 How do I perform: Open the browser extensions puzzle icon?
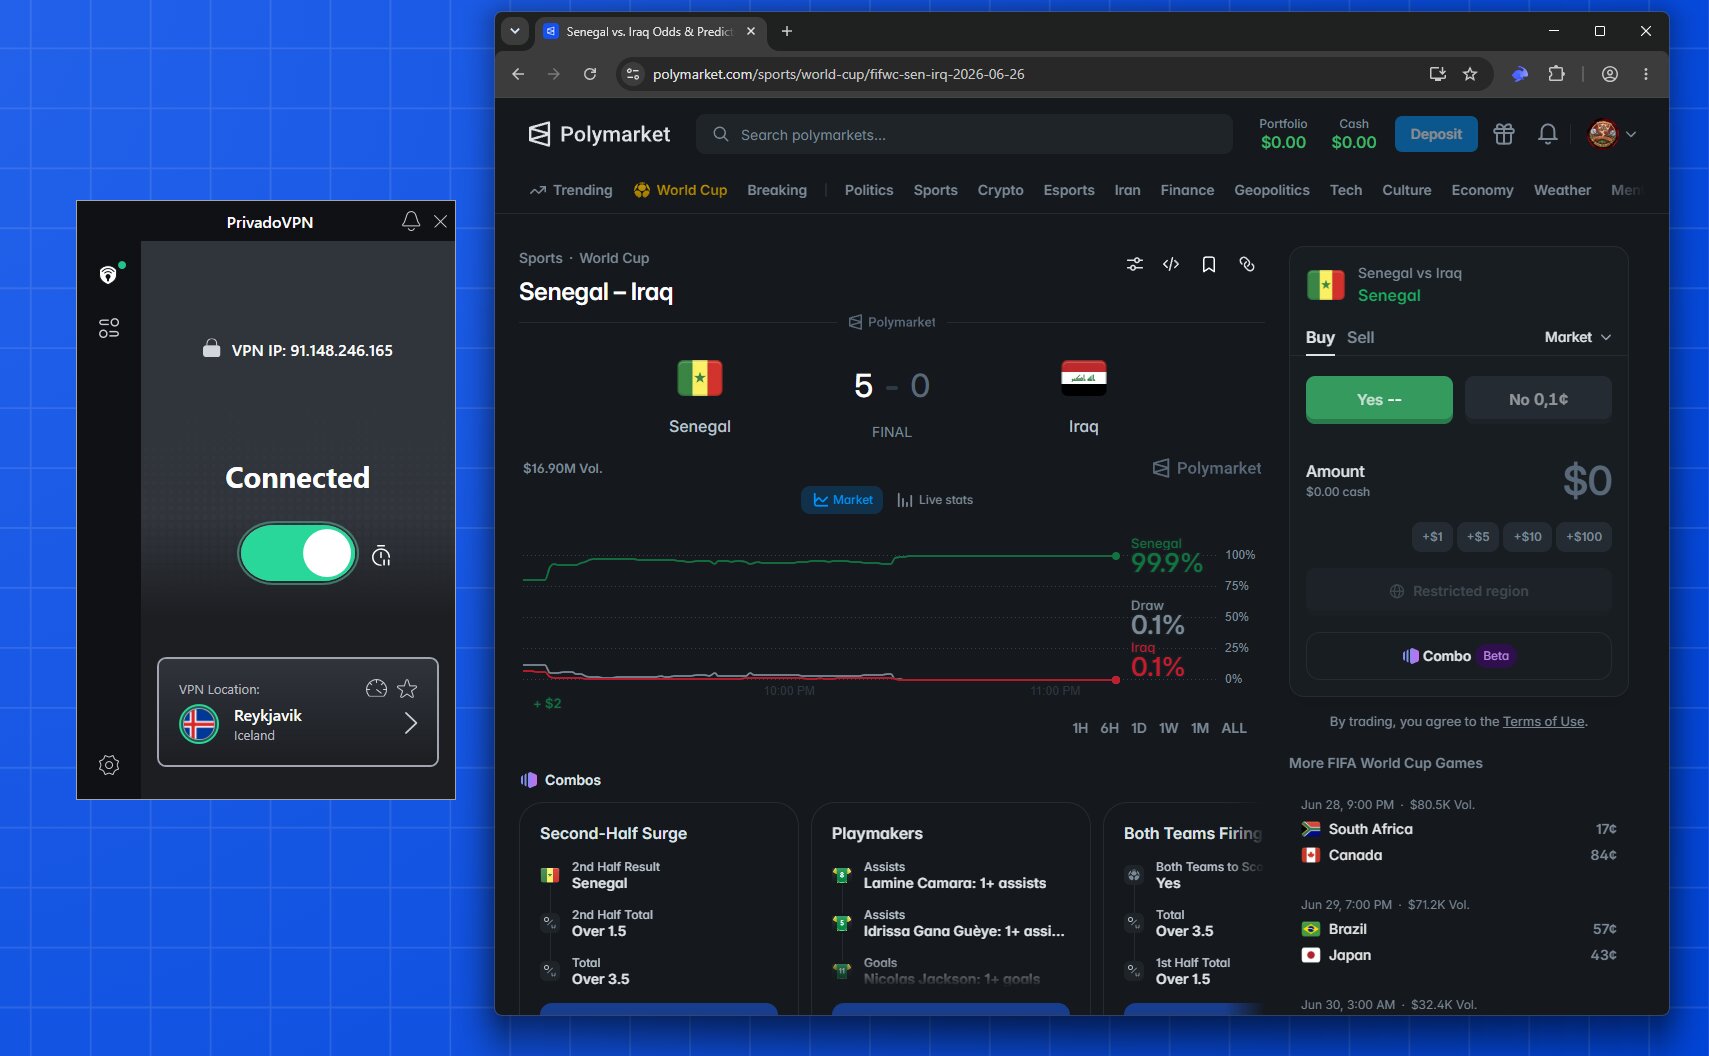[x=1556, y=74]
